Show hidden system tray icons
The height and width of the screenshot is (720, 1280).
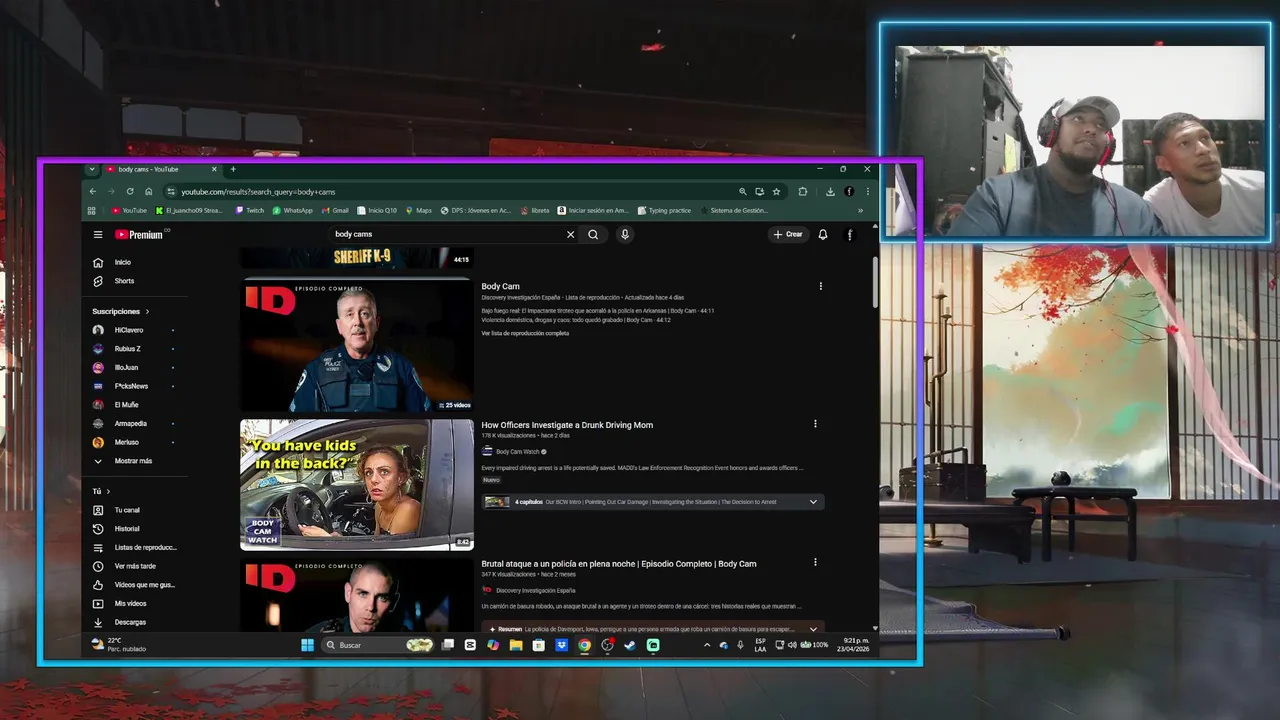707,645
